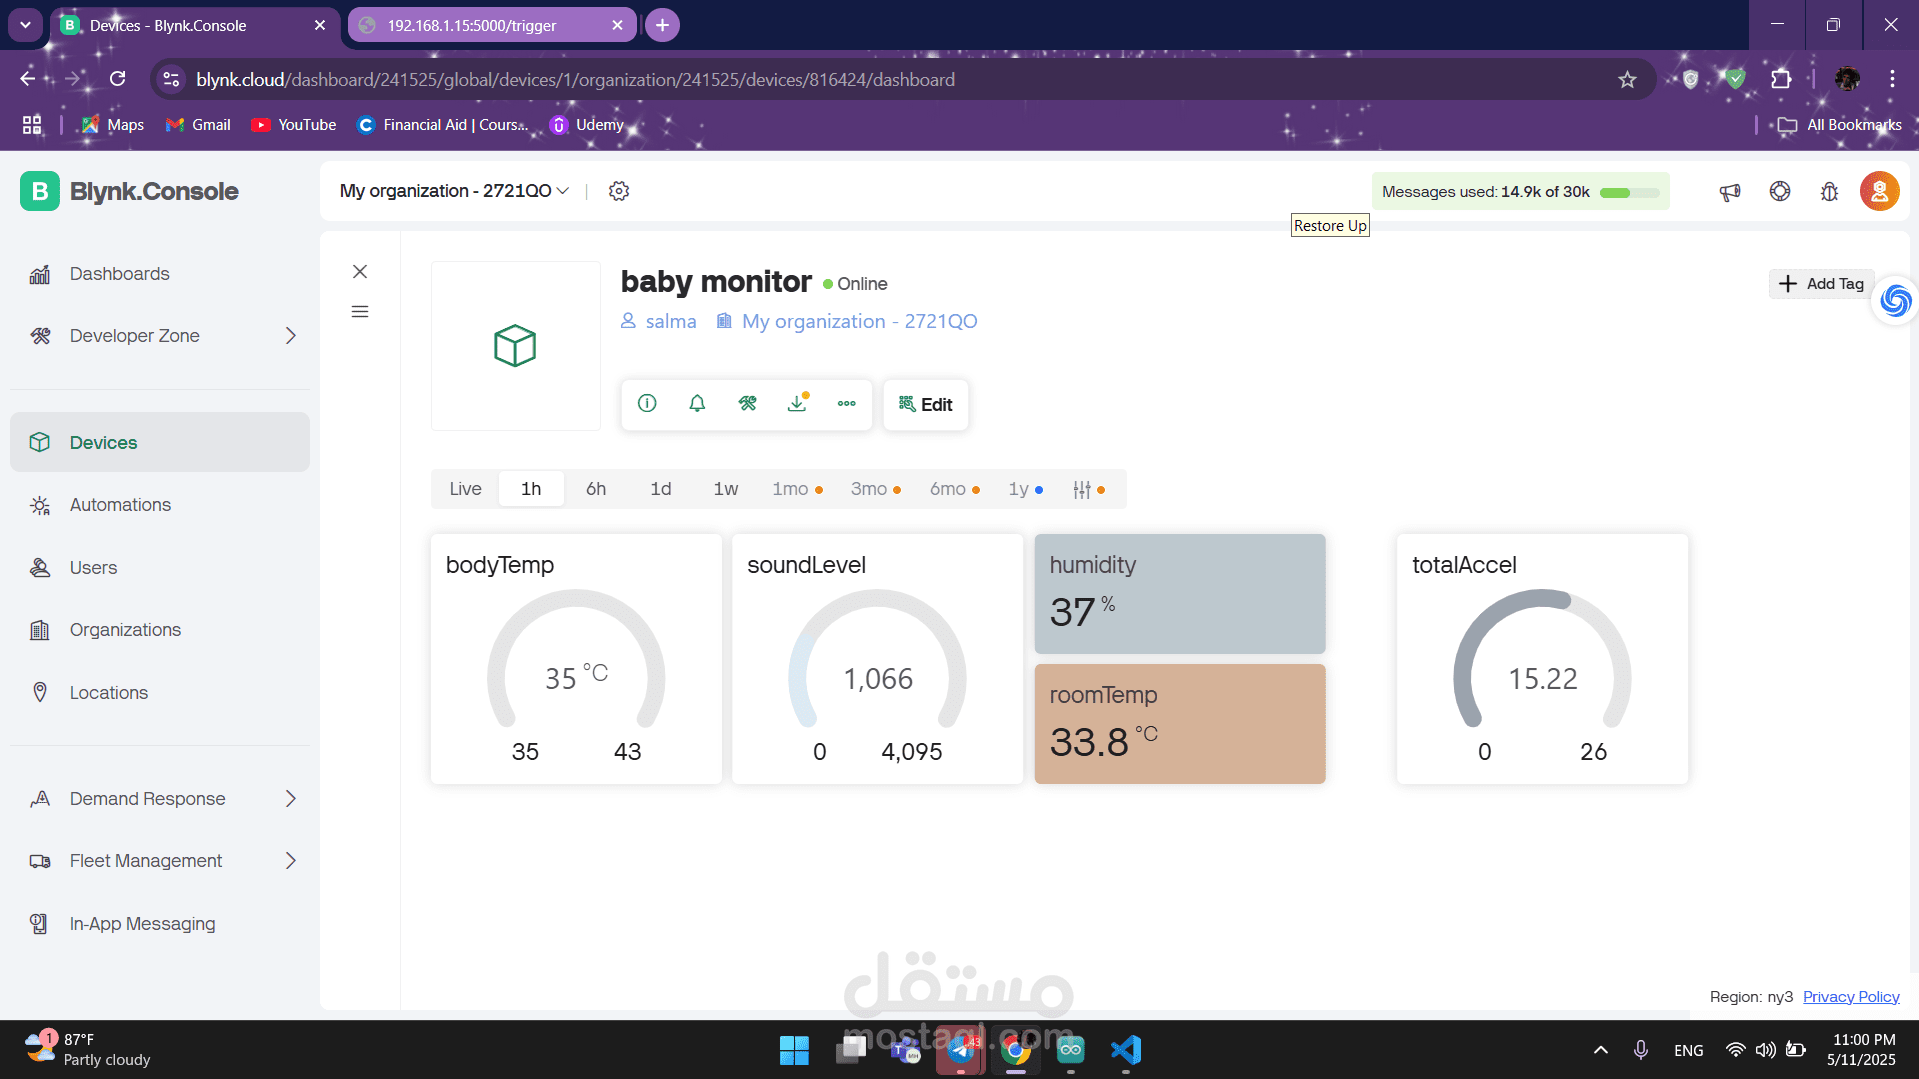Screen dimensions: 1919x1079
Task: Switch time range to 6h
Action: pos(596,490)
